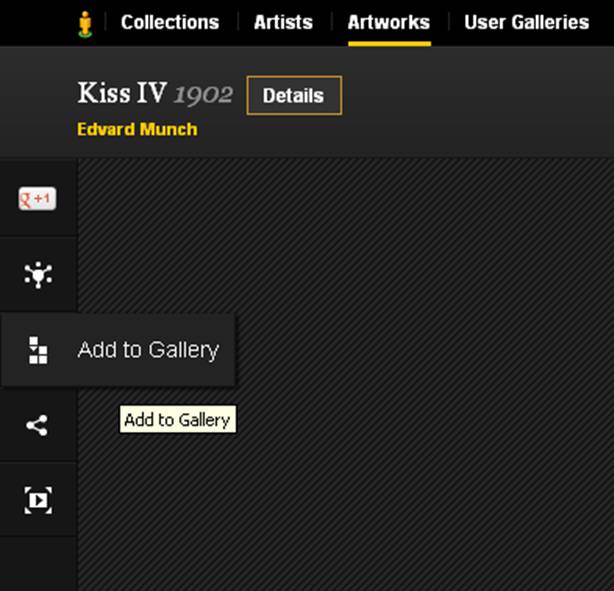This screenshot has height=591, width=614.
Task: Click the yellow Add to Gallery tooltip
Action: [178, 419]
